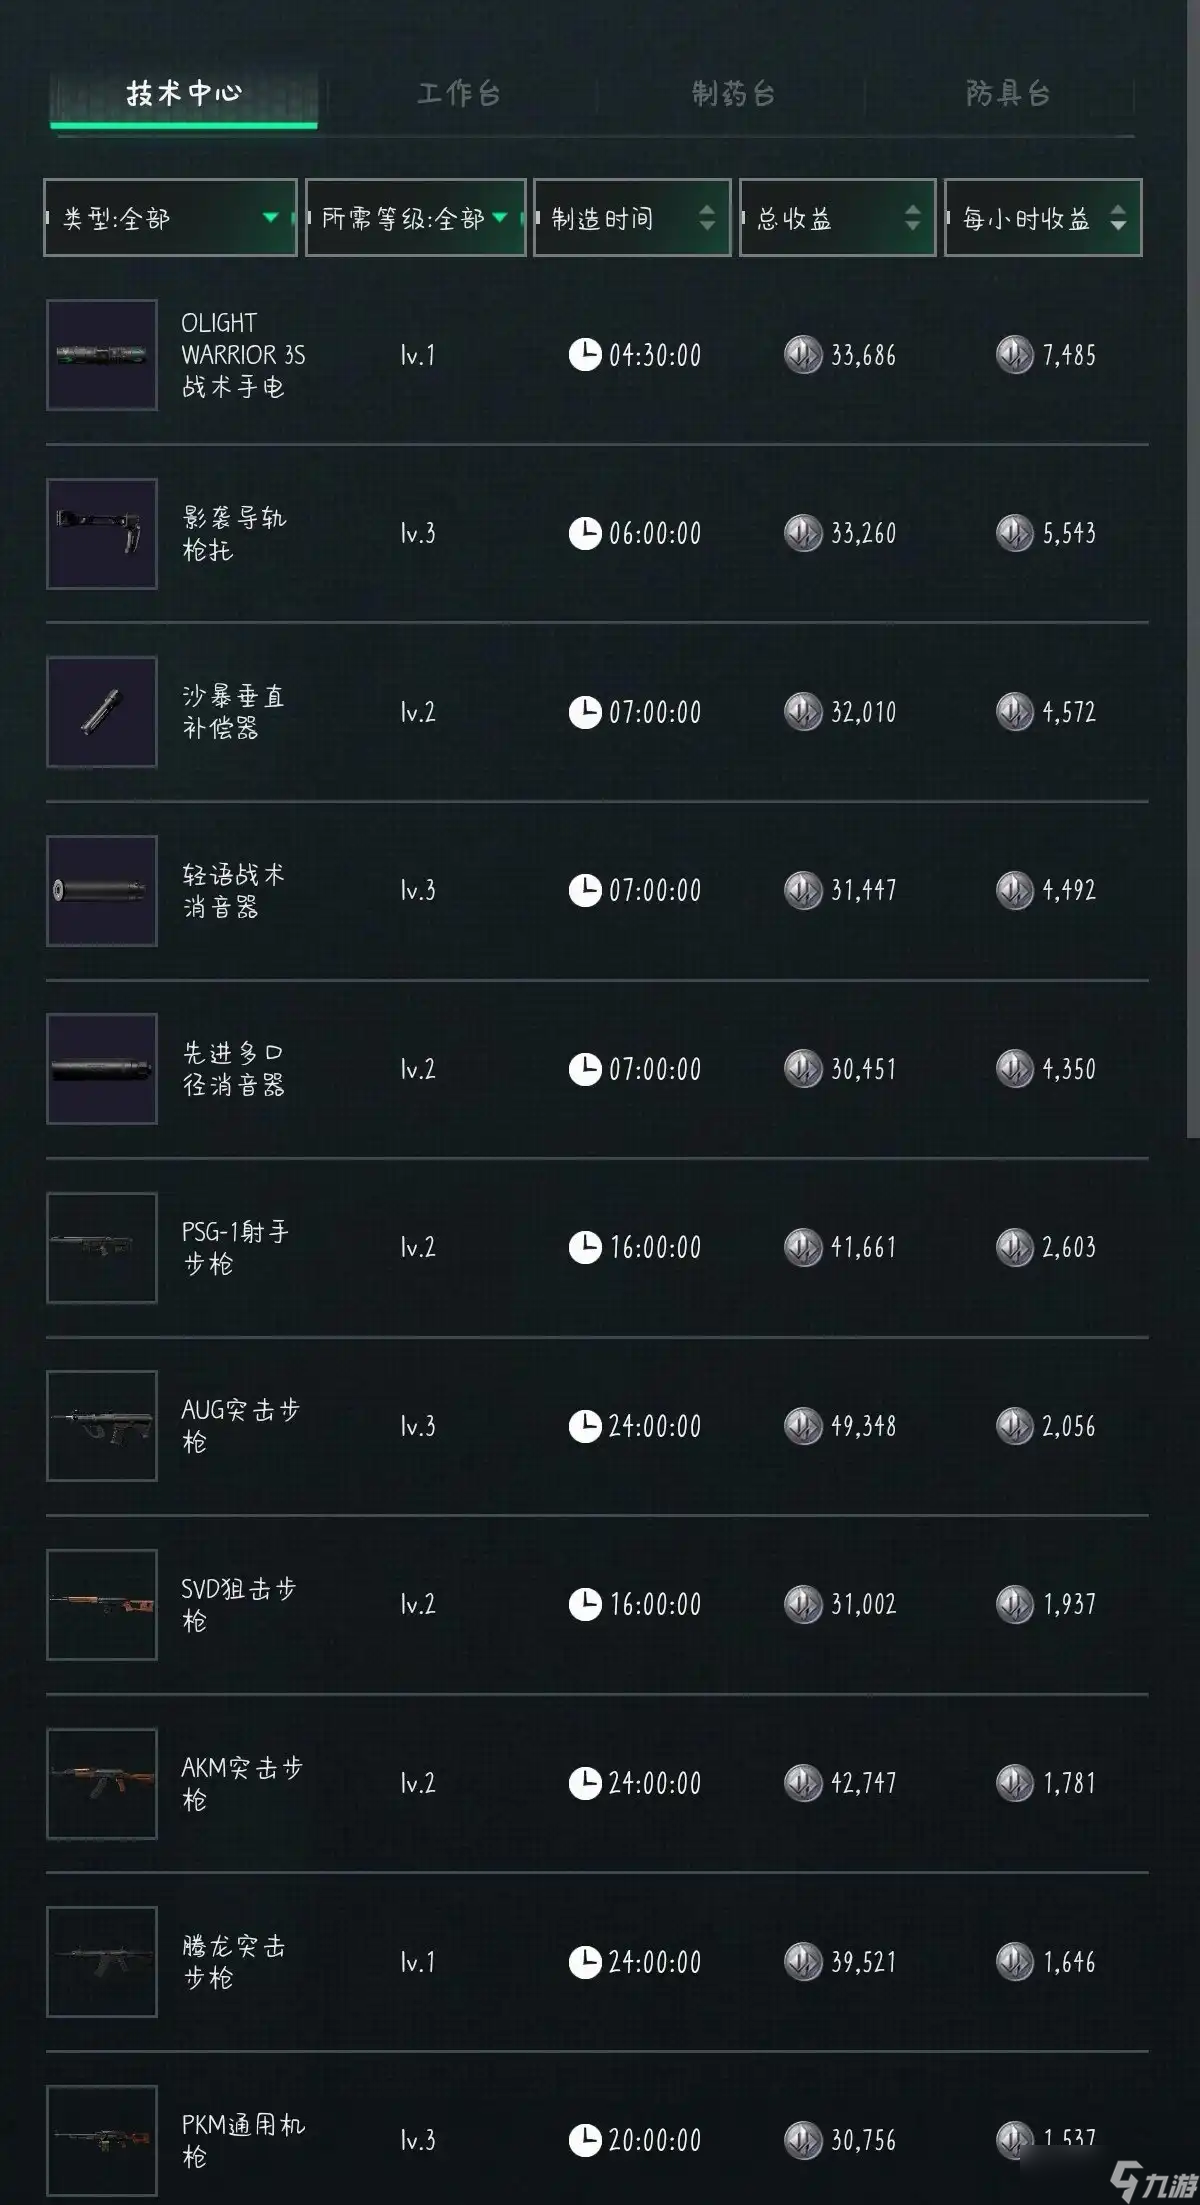Viewport: 1200px width, 2205px height.
Task: Expand the 所需等级:全部 level dropdown
Action: (416, 218)
